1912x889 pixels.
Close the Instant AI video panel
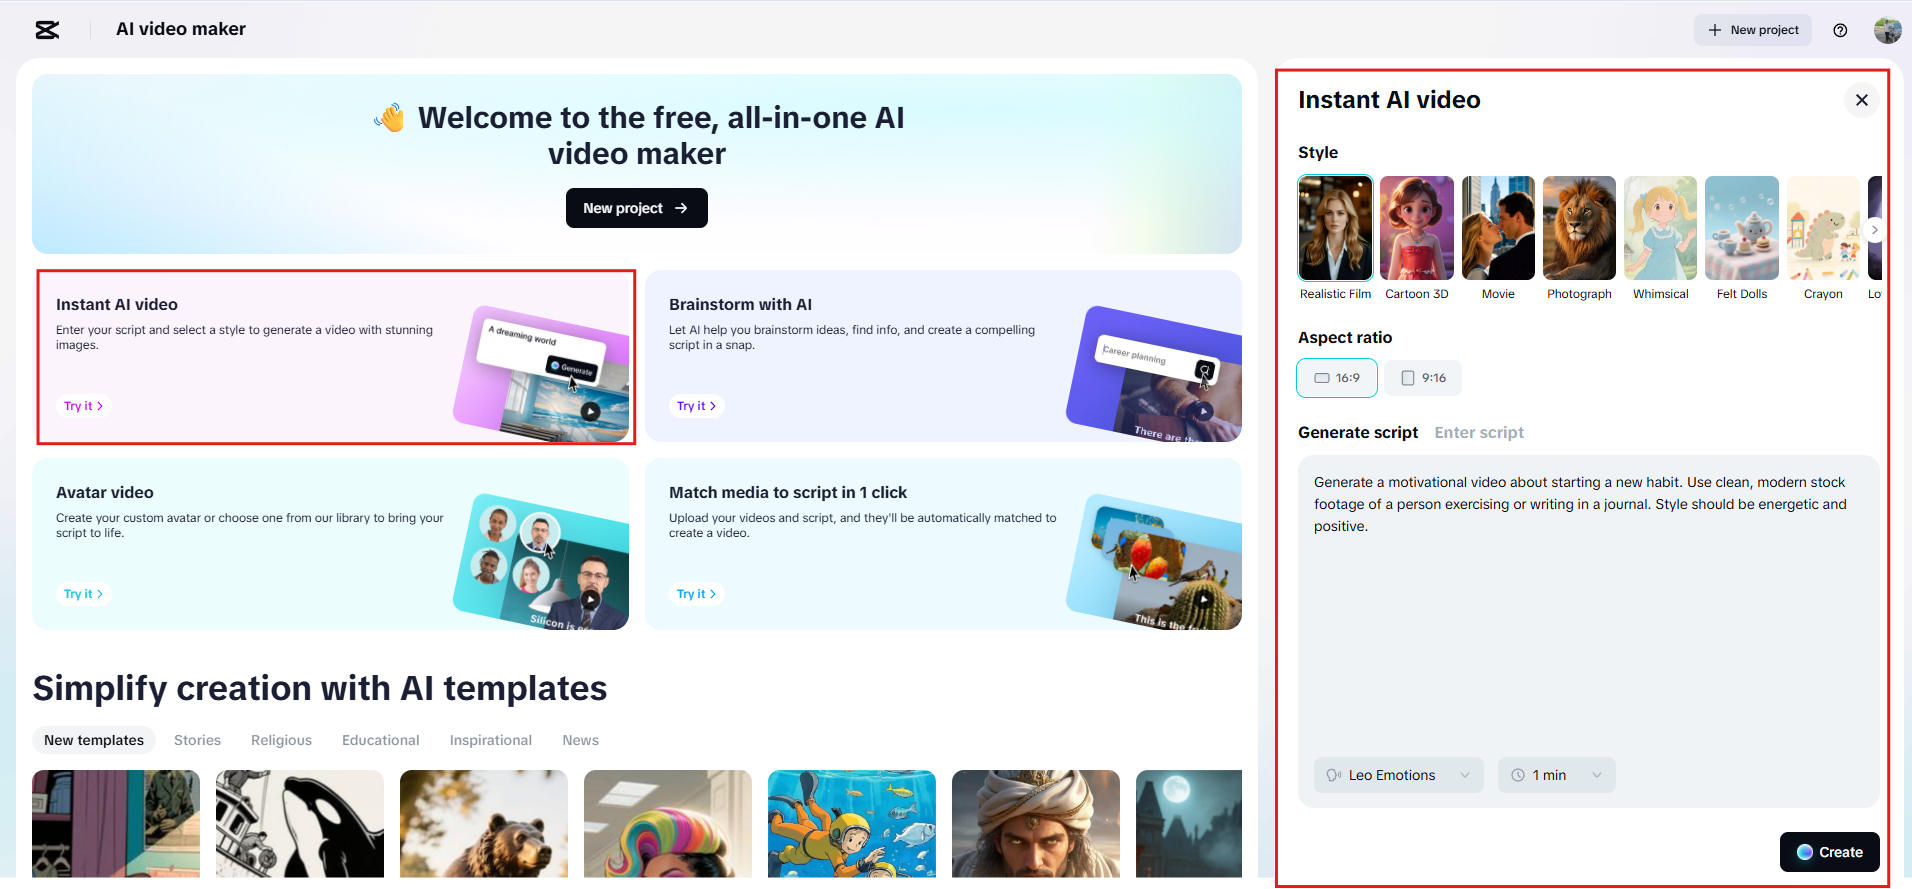tap(1862, 100)
